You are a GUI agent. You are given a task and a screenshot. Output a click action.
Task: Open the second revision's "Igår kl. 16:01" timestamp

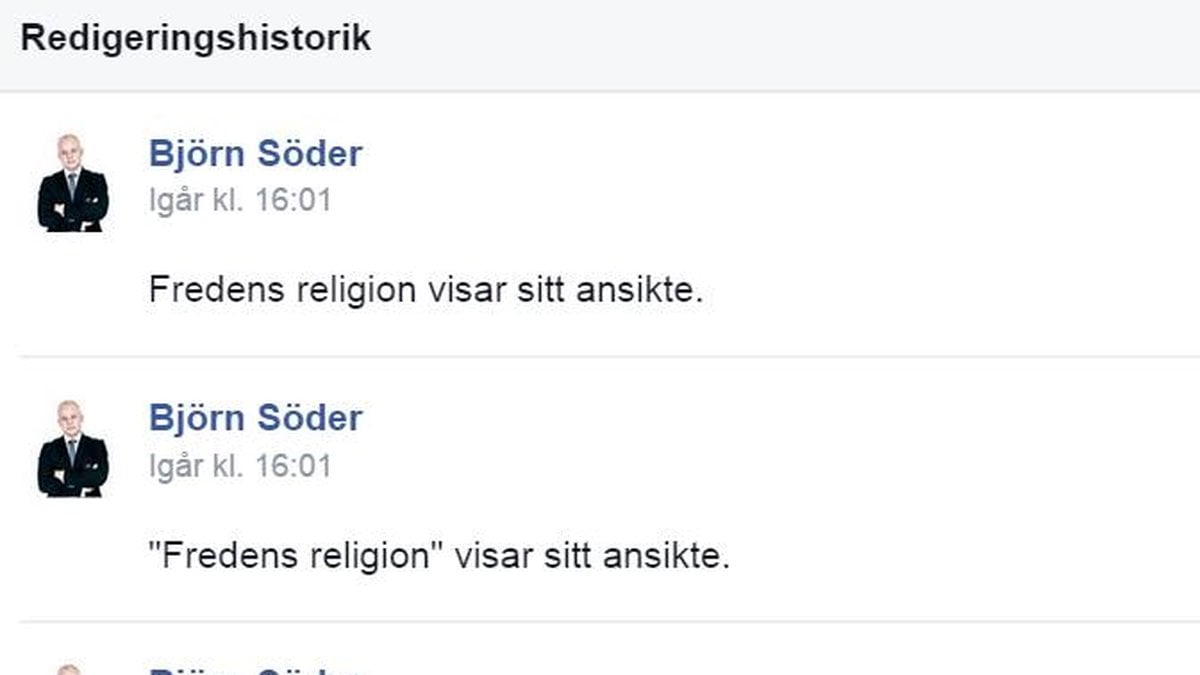point(240,466)
